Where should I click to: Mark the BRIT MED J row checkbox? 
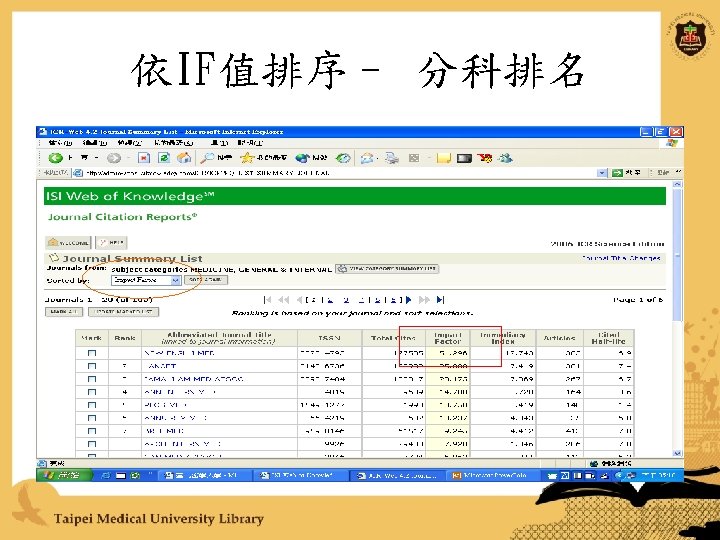[92, 431]
